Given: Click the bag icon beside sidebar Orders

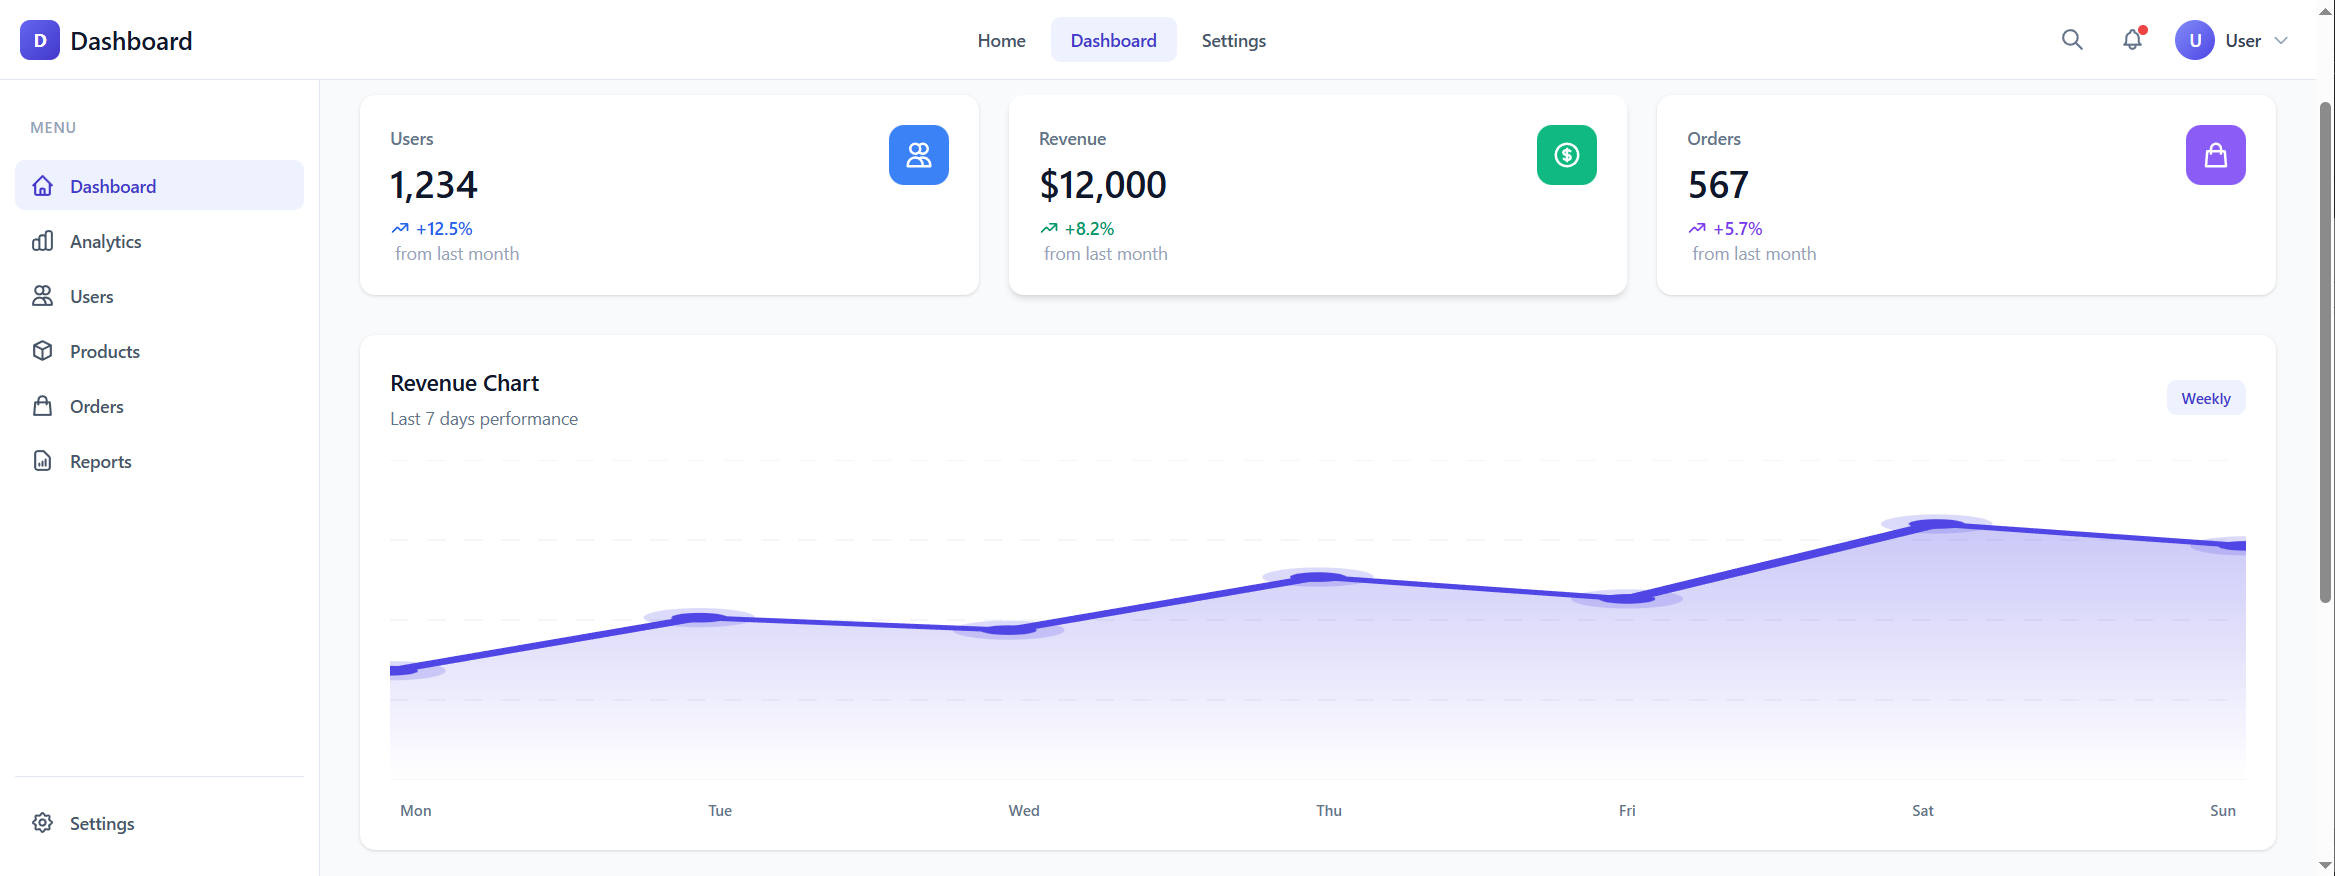Looking at the screenshot, I should point(42,406).
